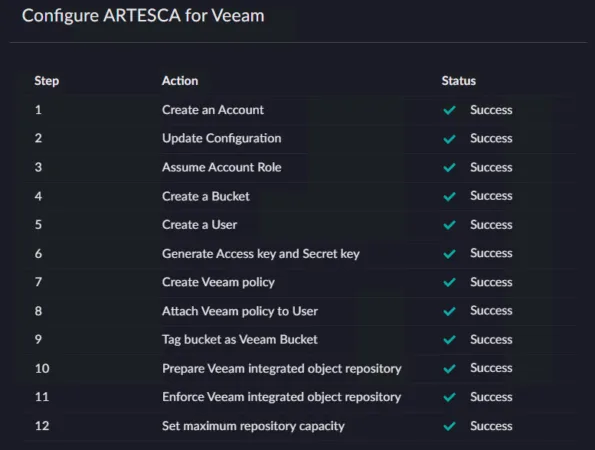Click the Status column header
This screenshot has height=450, width=595.
(458, 81)
